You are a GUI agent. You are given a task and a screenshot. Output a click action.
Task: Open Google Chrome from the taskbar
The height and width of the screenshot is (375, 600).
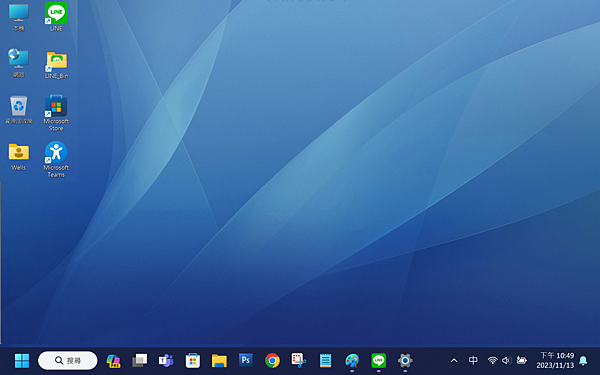click(272, 360)
